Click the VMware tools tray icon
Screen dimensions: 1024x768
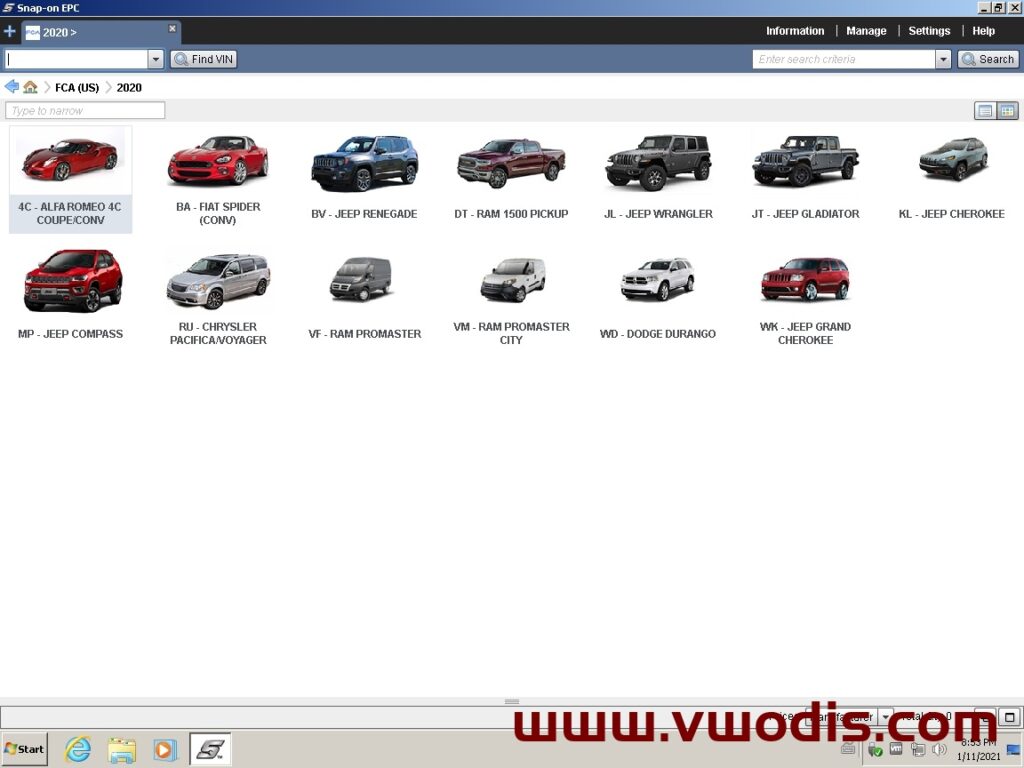click(896, 748)
